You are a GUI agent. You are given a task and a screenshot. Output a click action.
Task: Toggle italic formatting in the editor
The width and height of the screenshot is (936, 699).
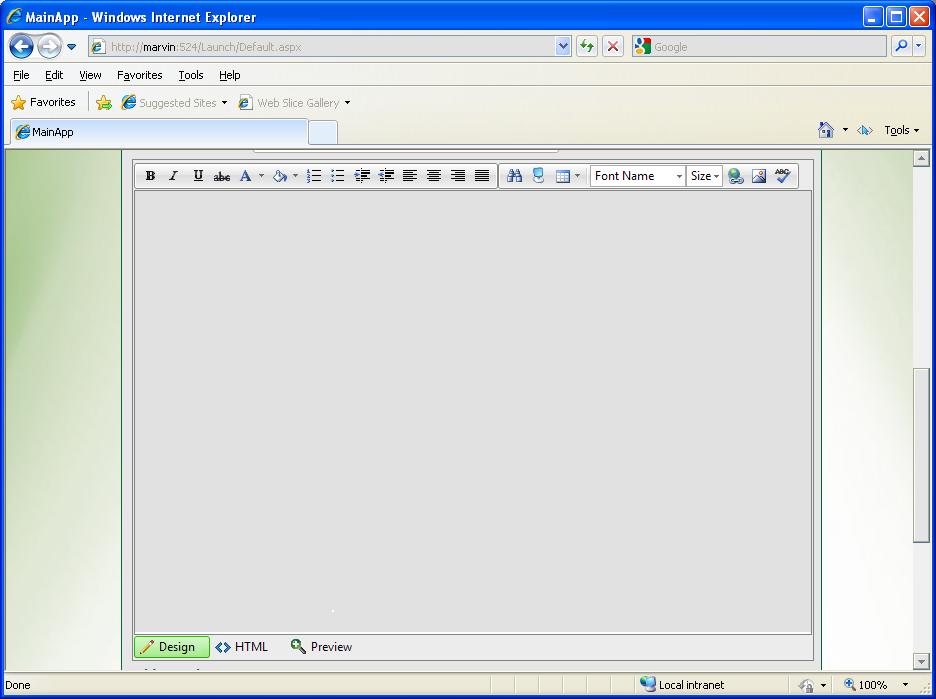174,175
